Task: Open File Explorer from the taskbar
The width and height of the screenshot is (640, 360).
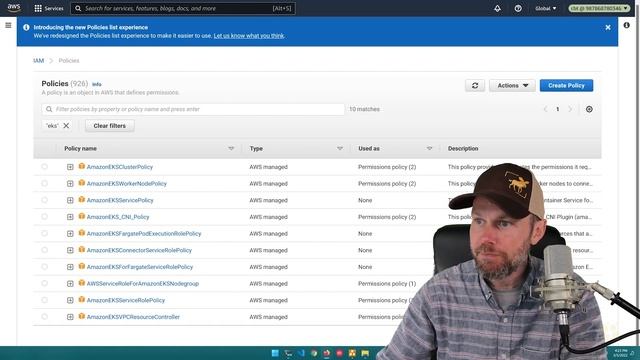Action: point(365,353)
